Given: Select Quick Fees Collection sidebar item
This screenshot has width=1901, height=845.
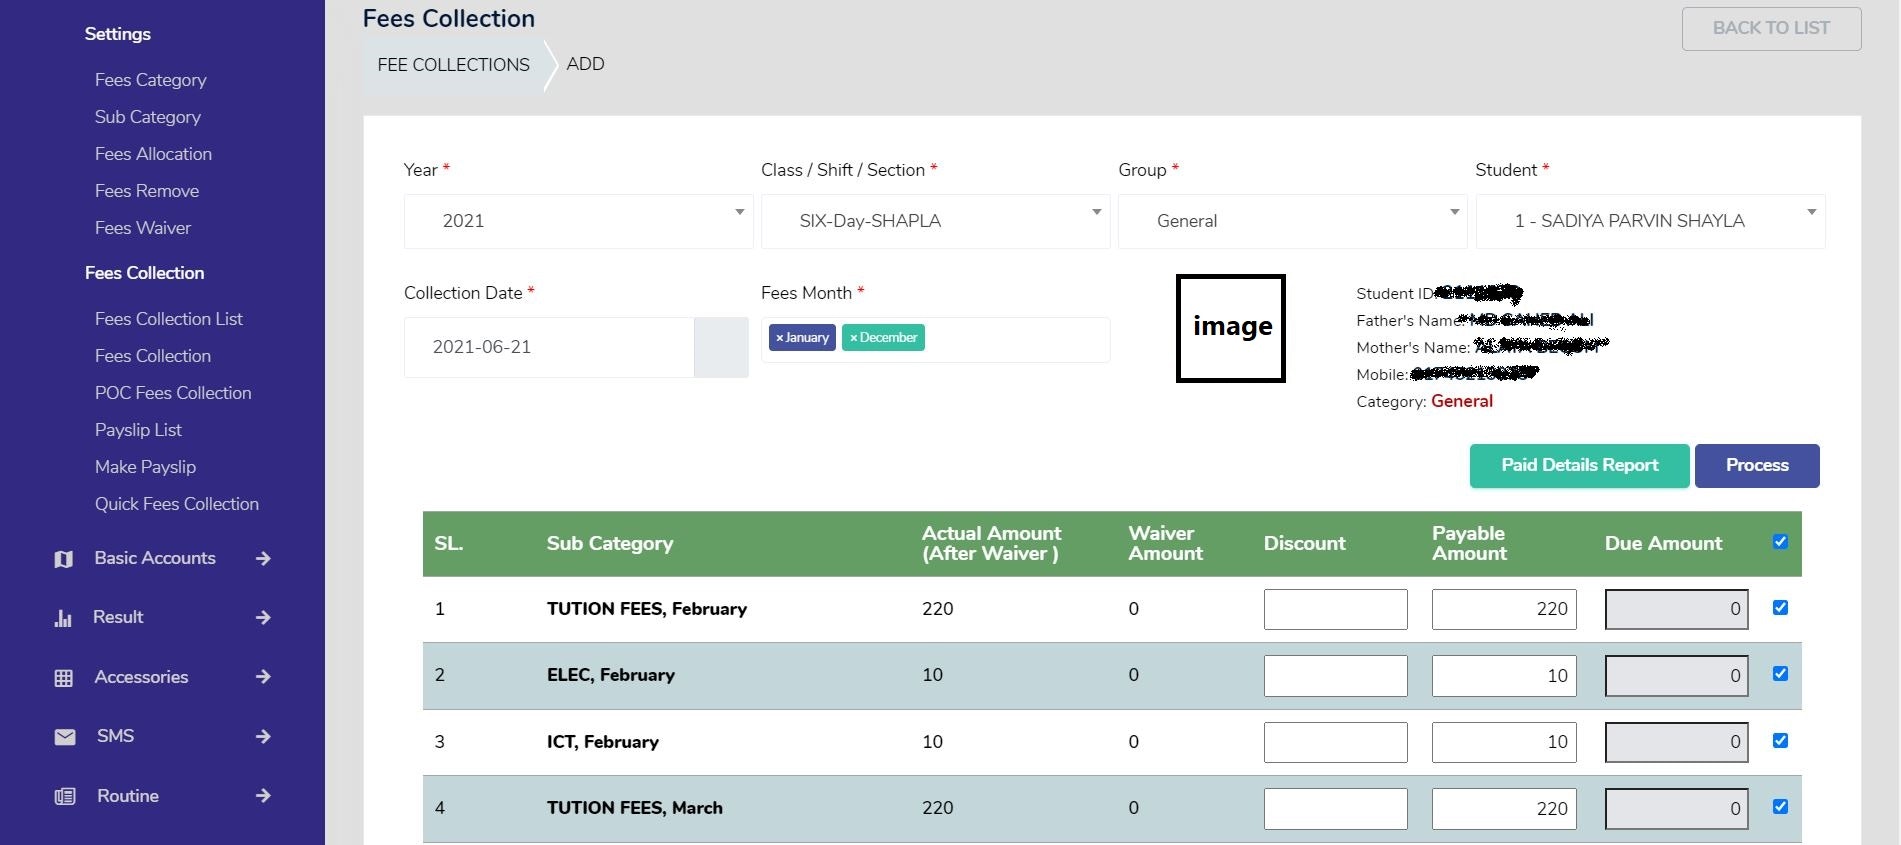Looking at the screenshot, I should tap(177, 504).
